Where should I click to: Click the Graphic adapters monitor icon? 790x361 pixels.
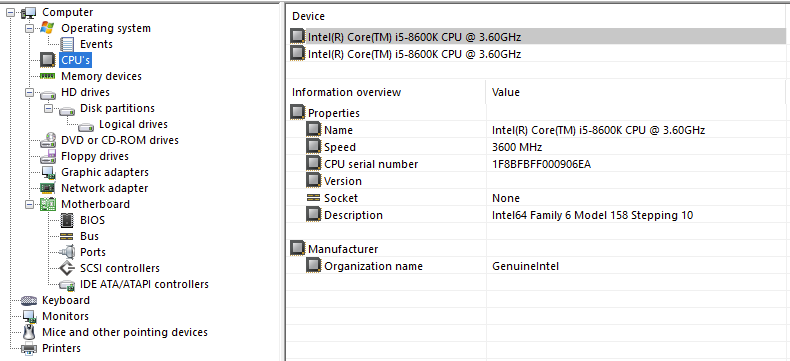point(48,172)
